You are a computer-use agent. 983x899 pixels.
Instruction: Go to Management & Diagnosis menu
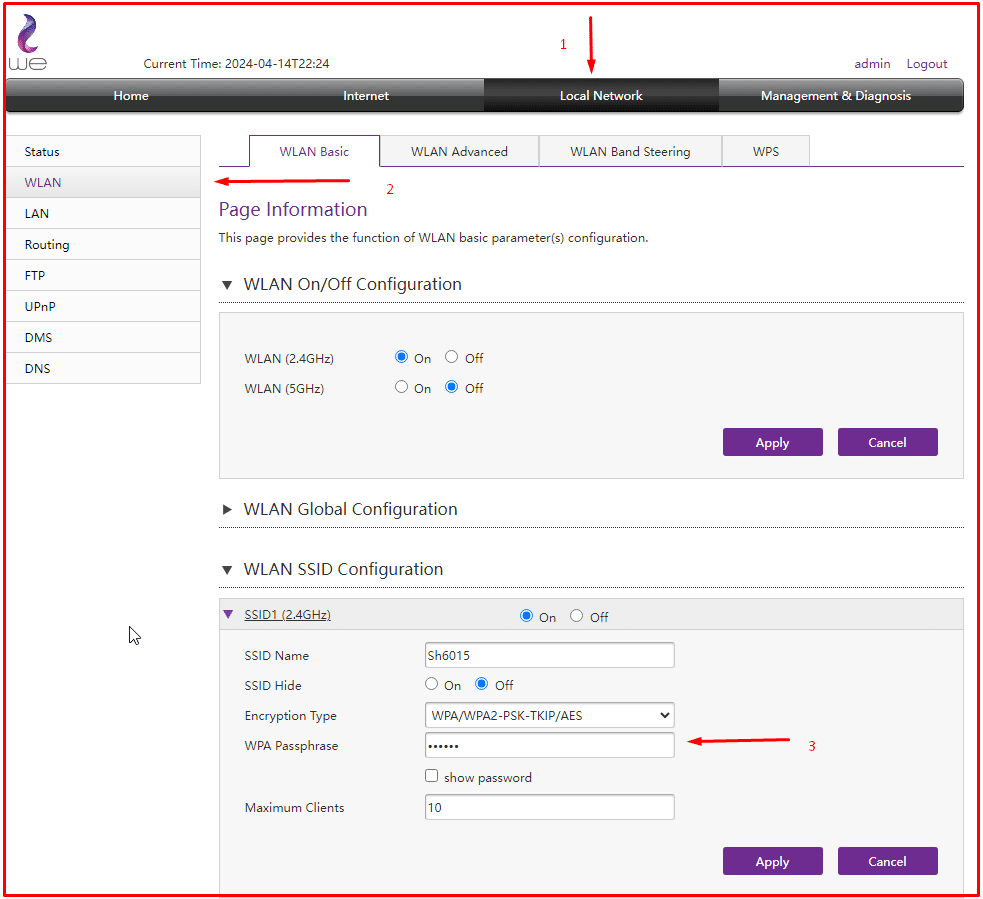coord(836,96)
